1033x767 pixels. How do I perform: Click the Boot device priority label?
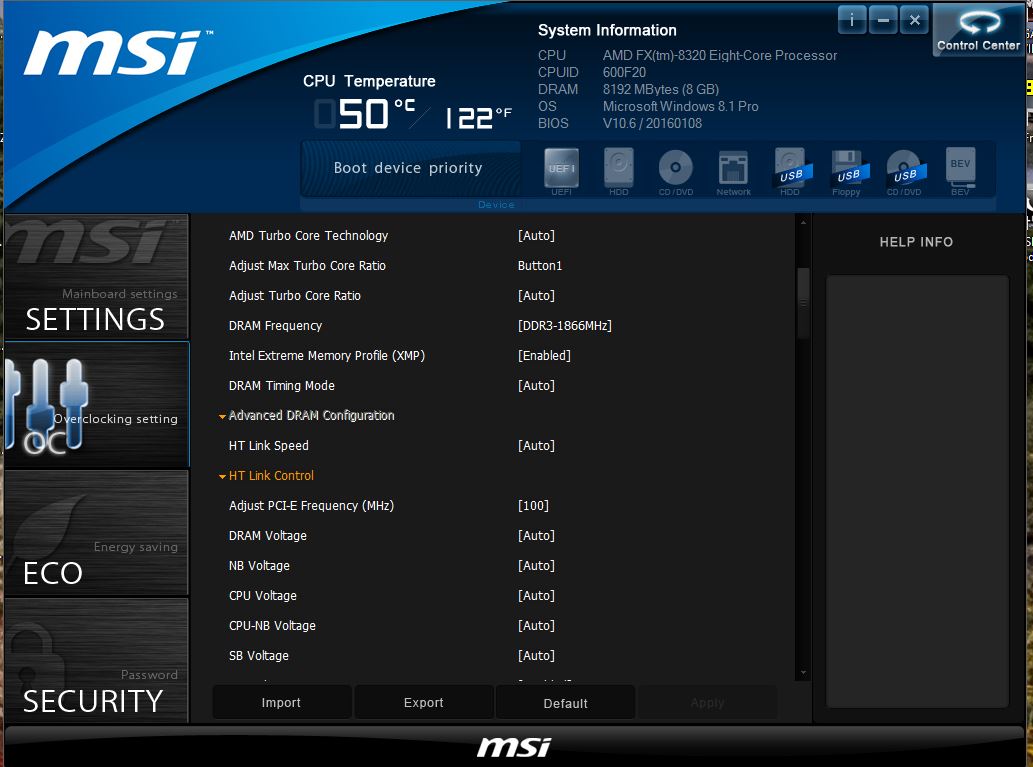click(x=408, y=168)
